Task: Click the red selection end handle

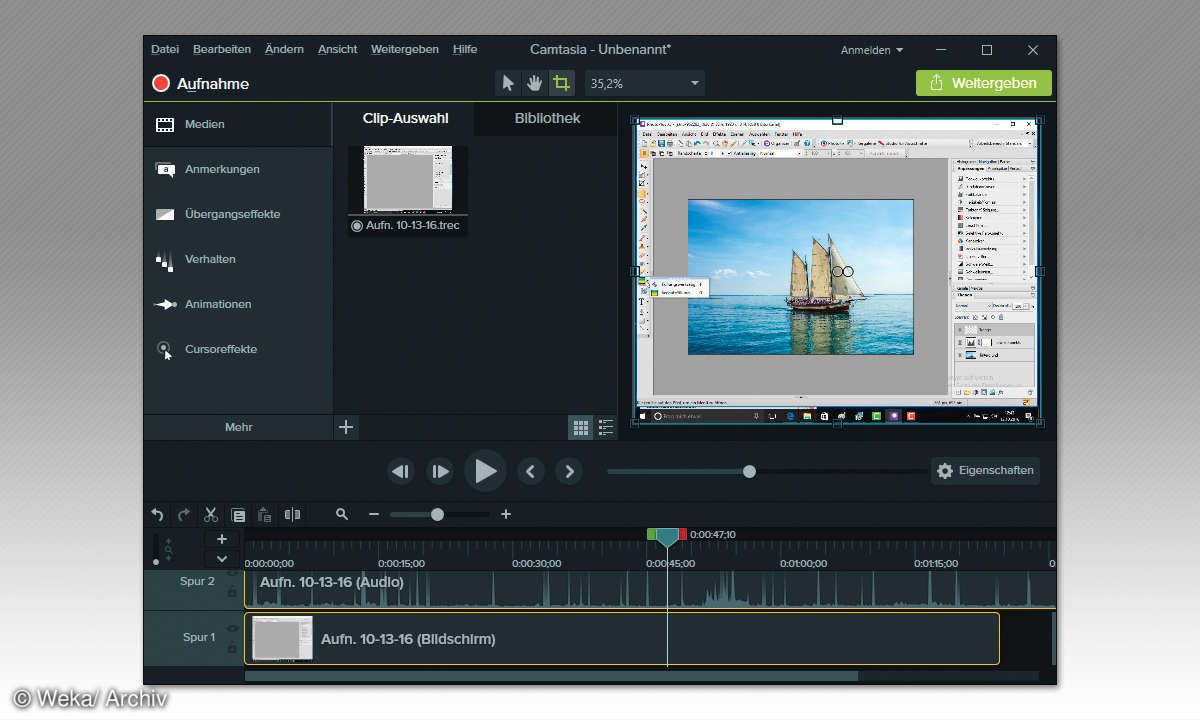Action: click(x=683, y=534)
